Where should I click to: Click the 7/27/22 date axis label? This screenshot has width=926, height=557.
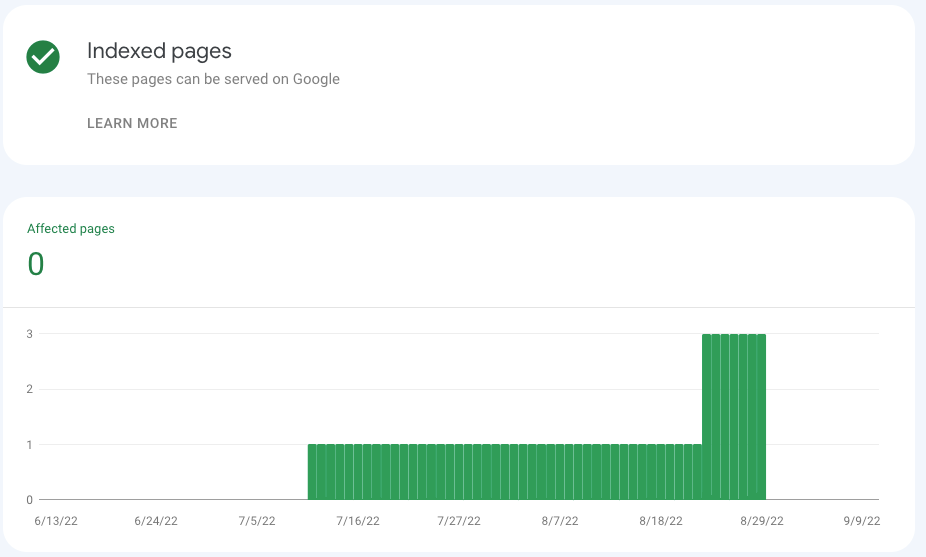click(x=459, y=521)
